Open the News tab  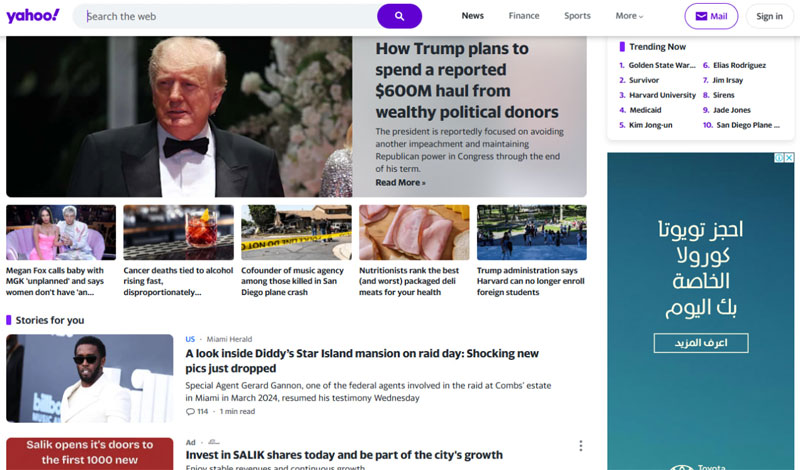(x=472, y=16)
